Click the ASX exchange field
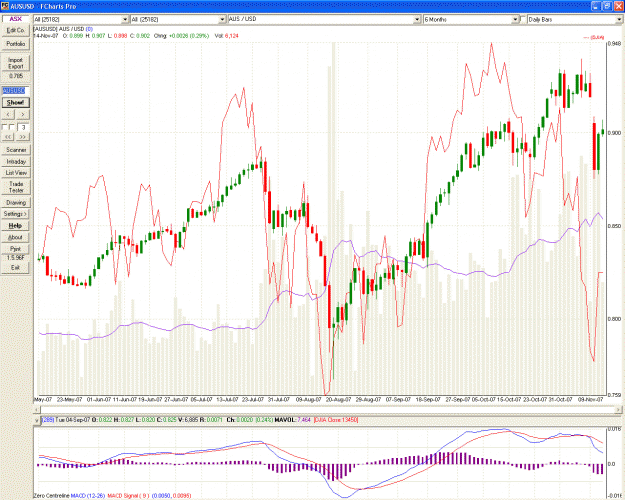This screenshot has width=625, height=500. 16,19
